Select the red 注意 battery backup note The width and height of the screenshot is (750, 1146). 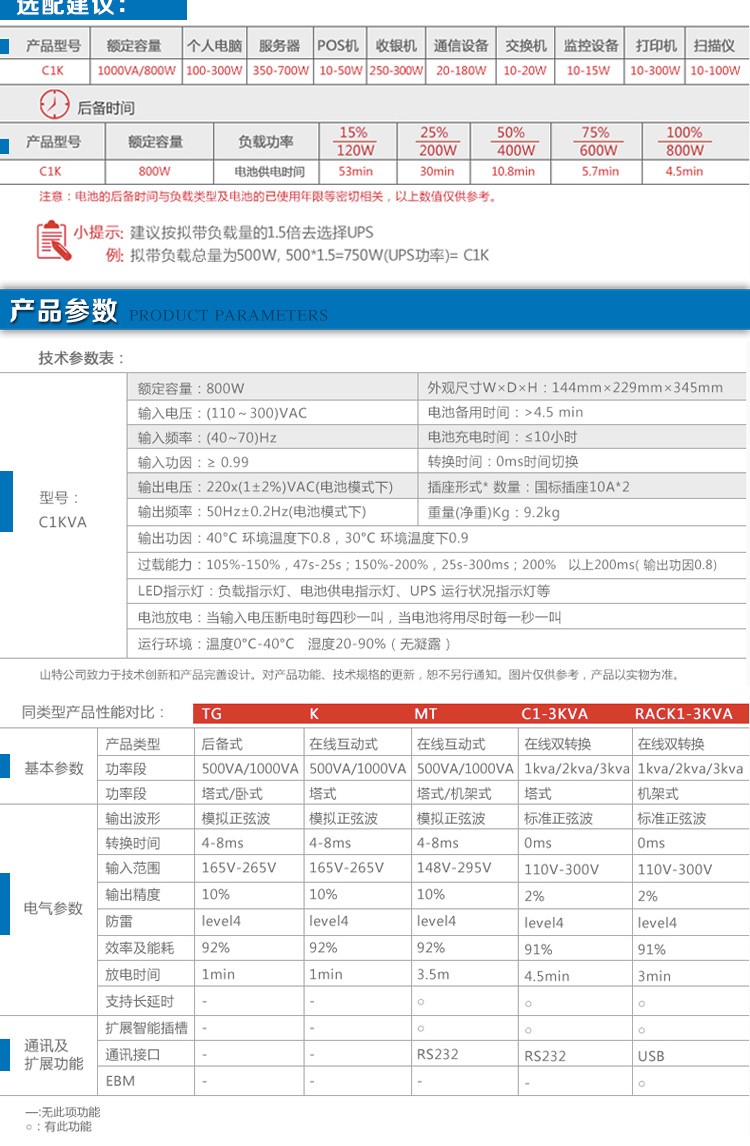click(x=268, y=197)
